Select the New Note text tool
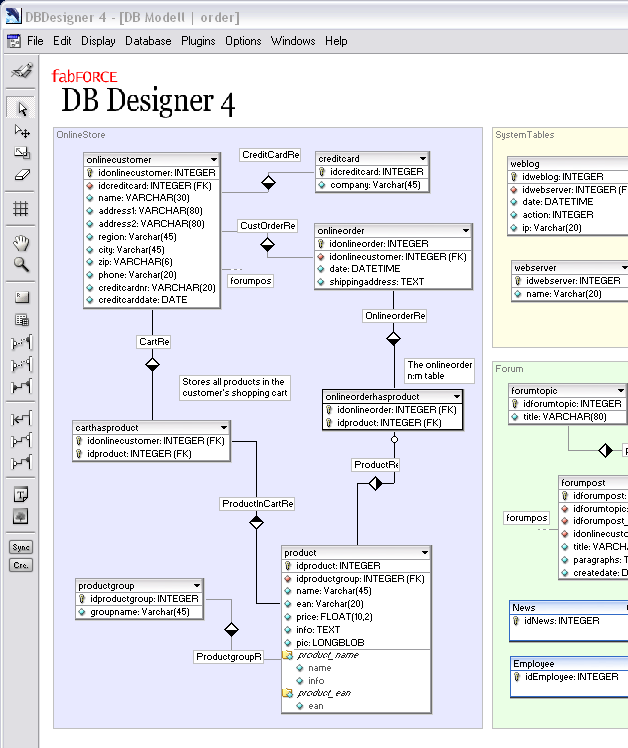Screen dimensions: 628x748 pos(21,495)
